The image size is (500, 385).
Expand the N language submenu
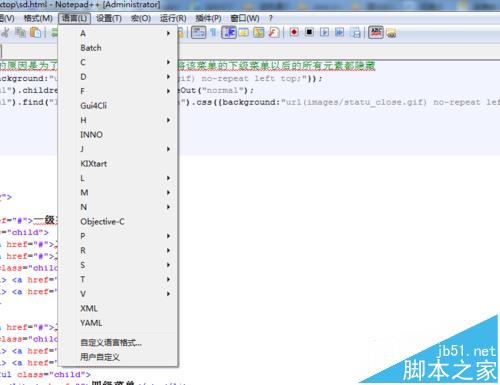tap(118, 207)
